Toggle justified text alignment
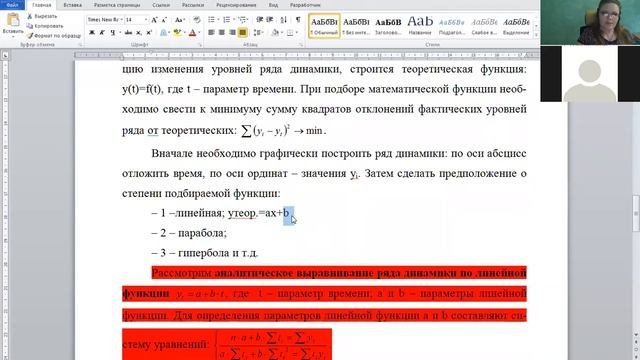 242,33
